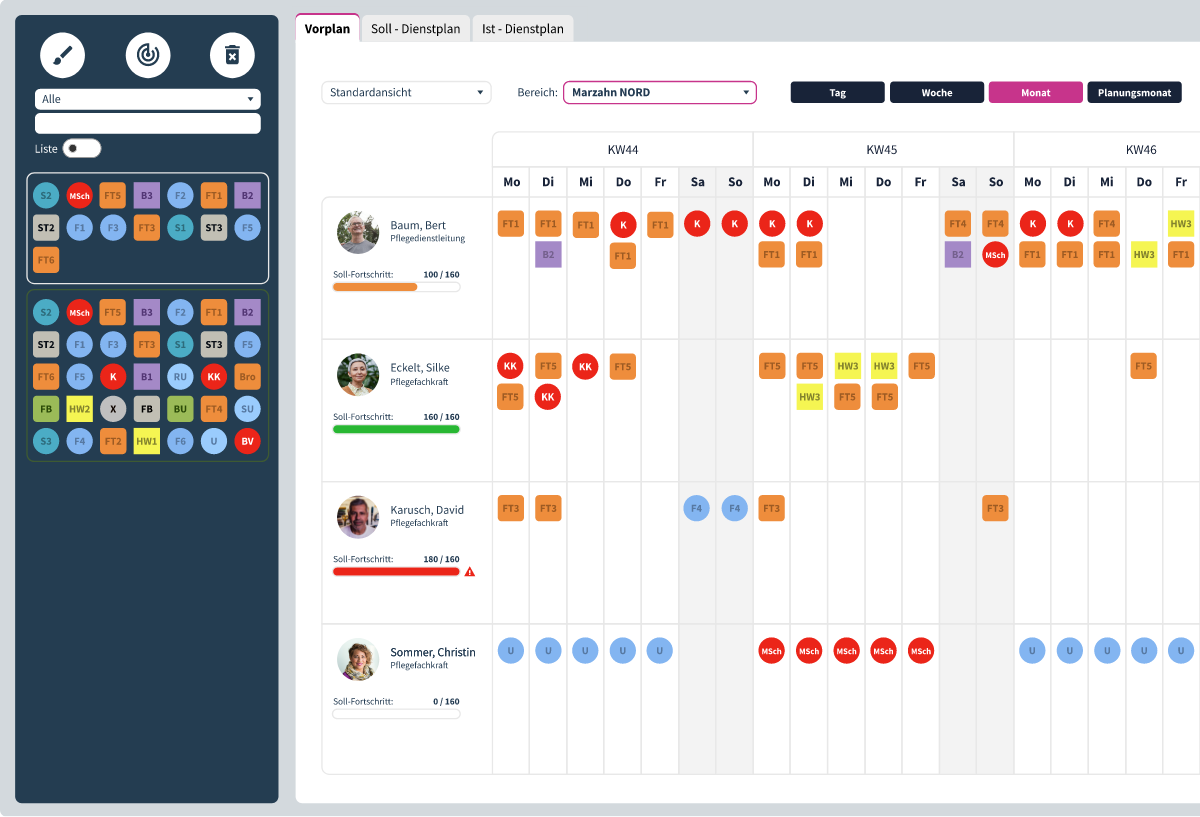Click the trash delete icon
Viewport: 1200px width, 817px height.
pos(232,55)
